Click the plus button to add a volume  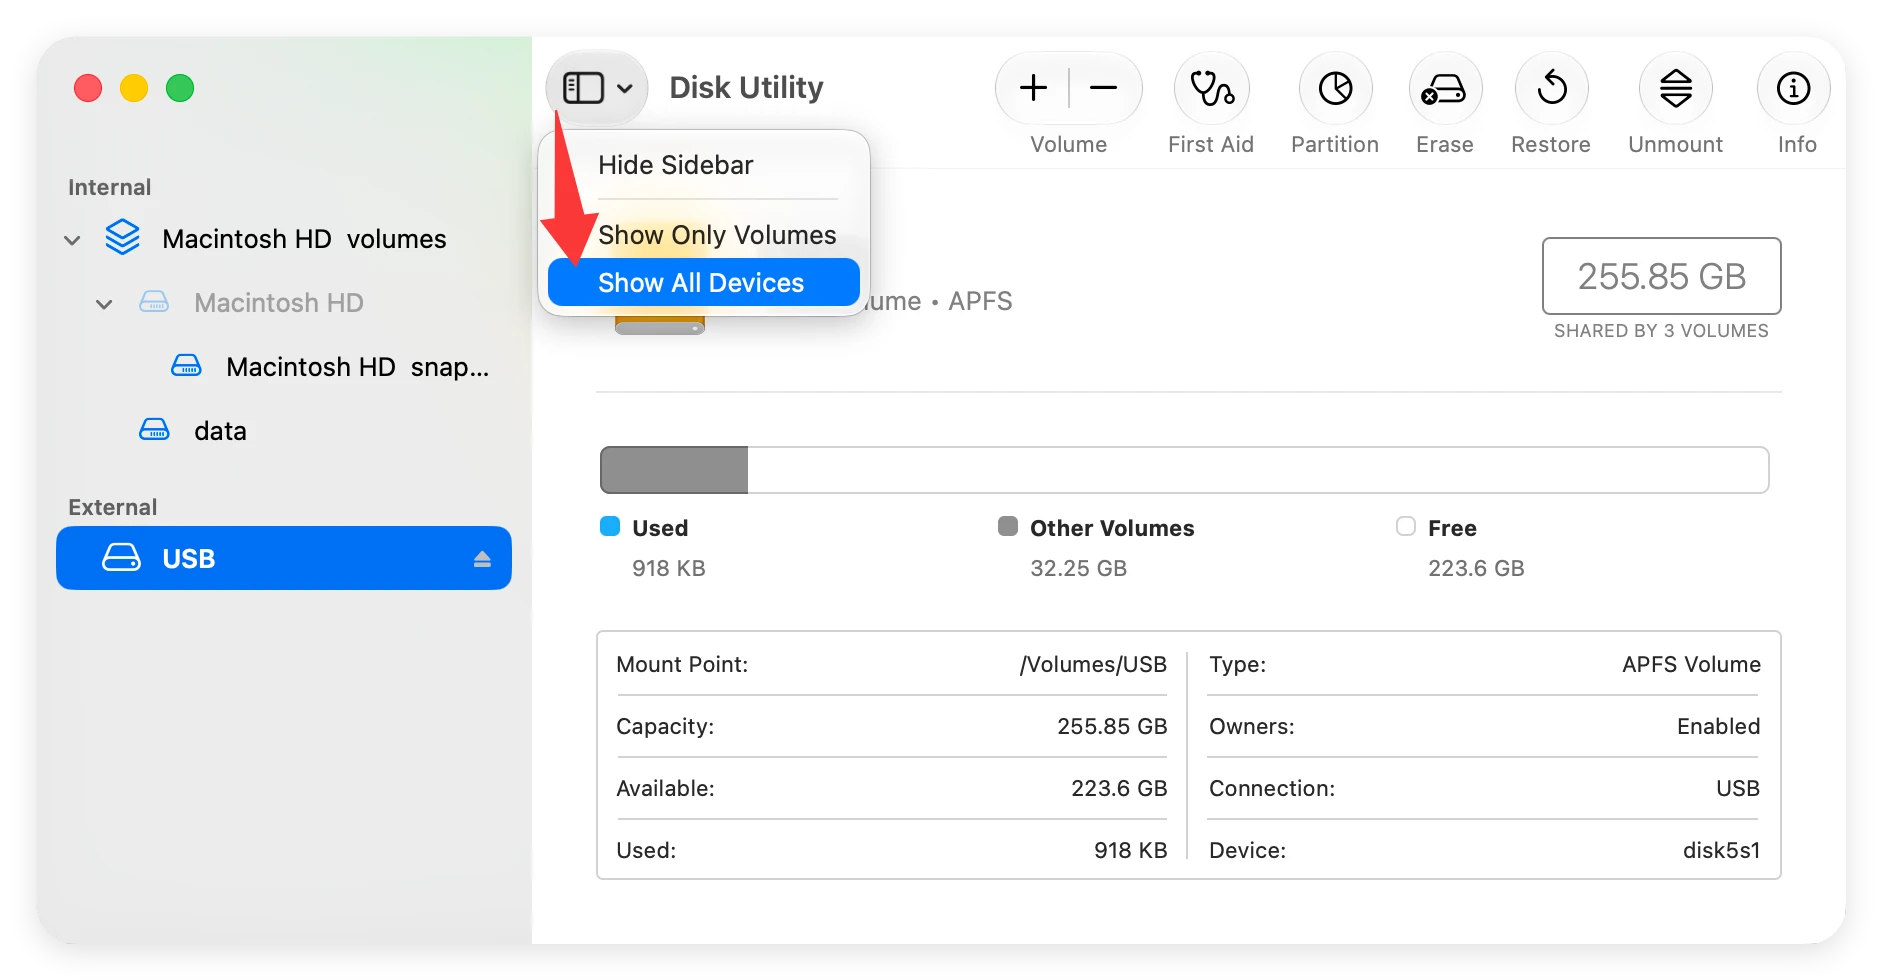(1033, 88)
